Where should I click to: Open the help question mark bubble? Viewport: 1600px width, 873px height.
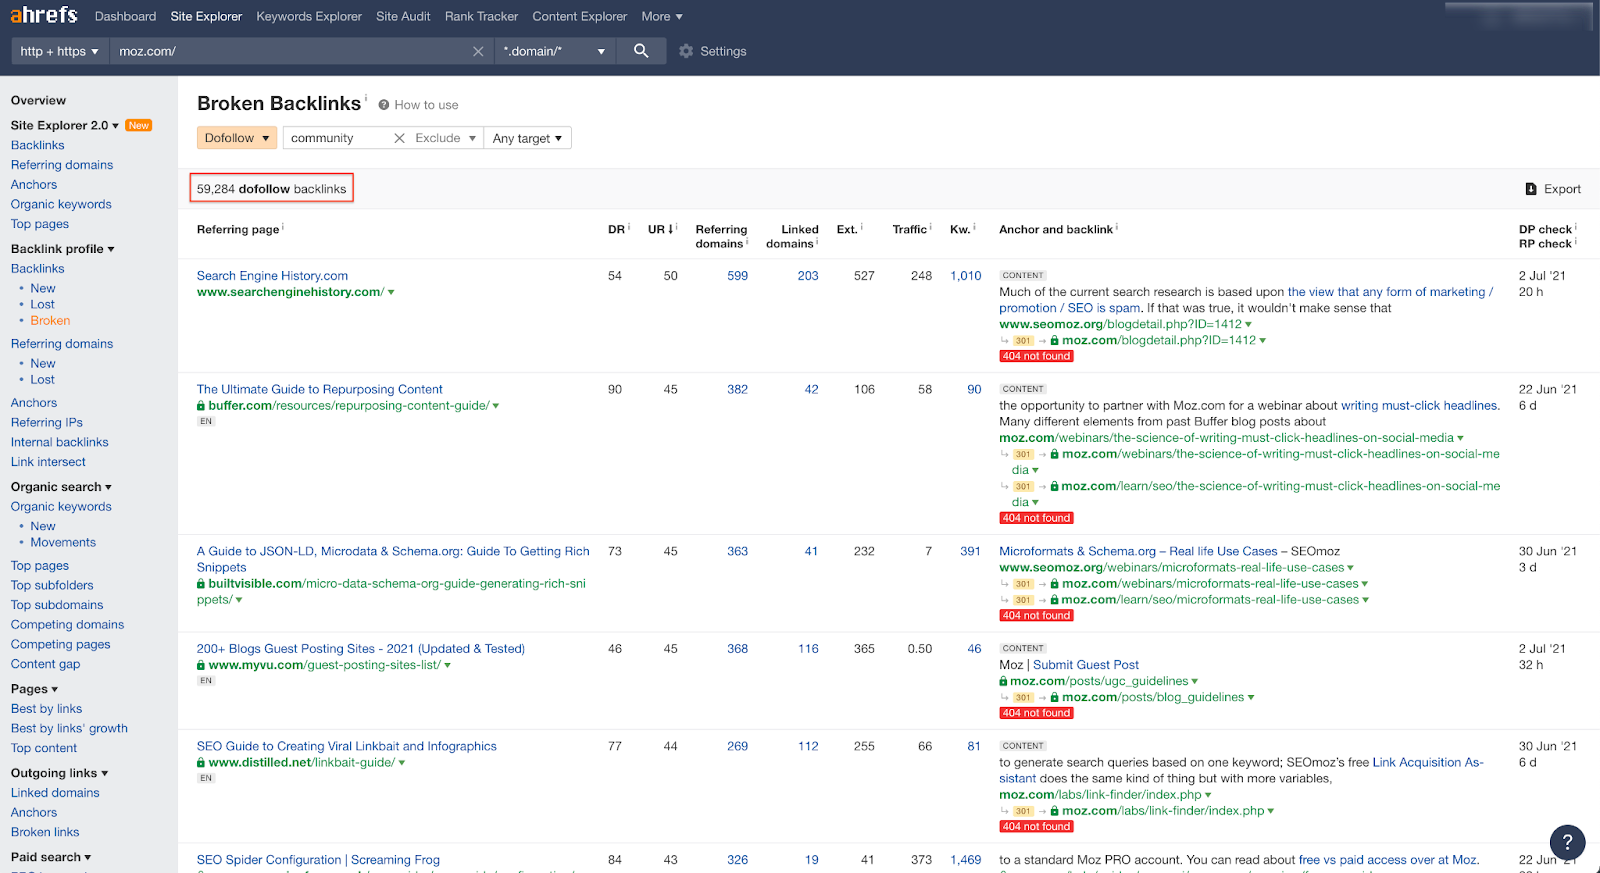(1567, 842)
